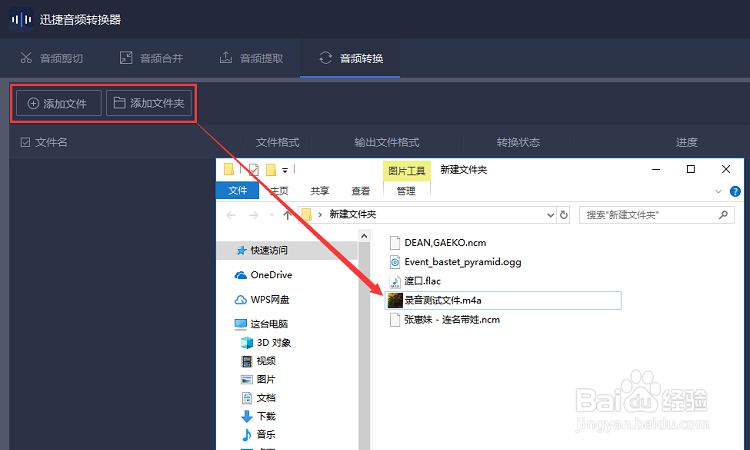The height and width of the screenshot is (450, 750).
Task: Switch to the 音频合并 tab
Action: click(x=151, y=58)
